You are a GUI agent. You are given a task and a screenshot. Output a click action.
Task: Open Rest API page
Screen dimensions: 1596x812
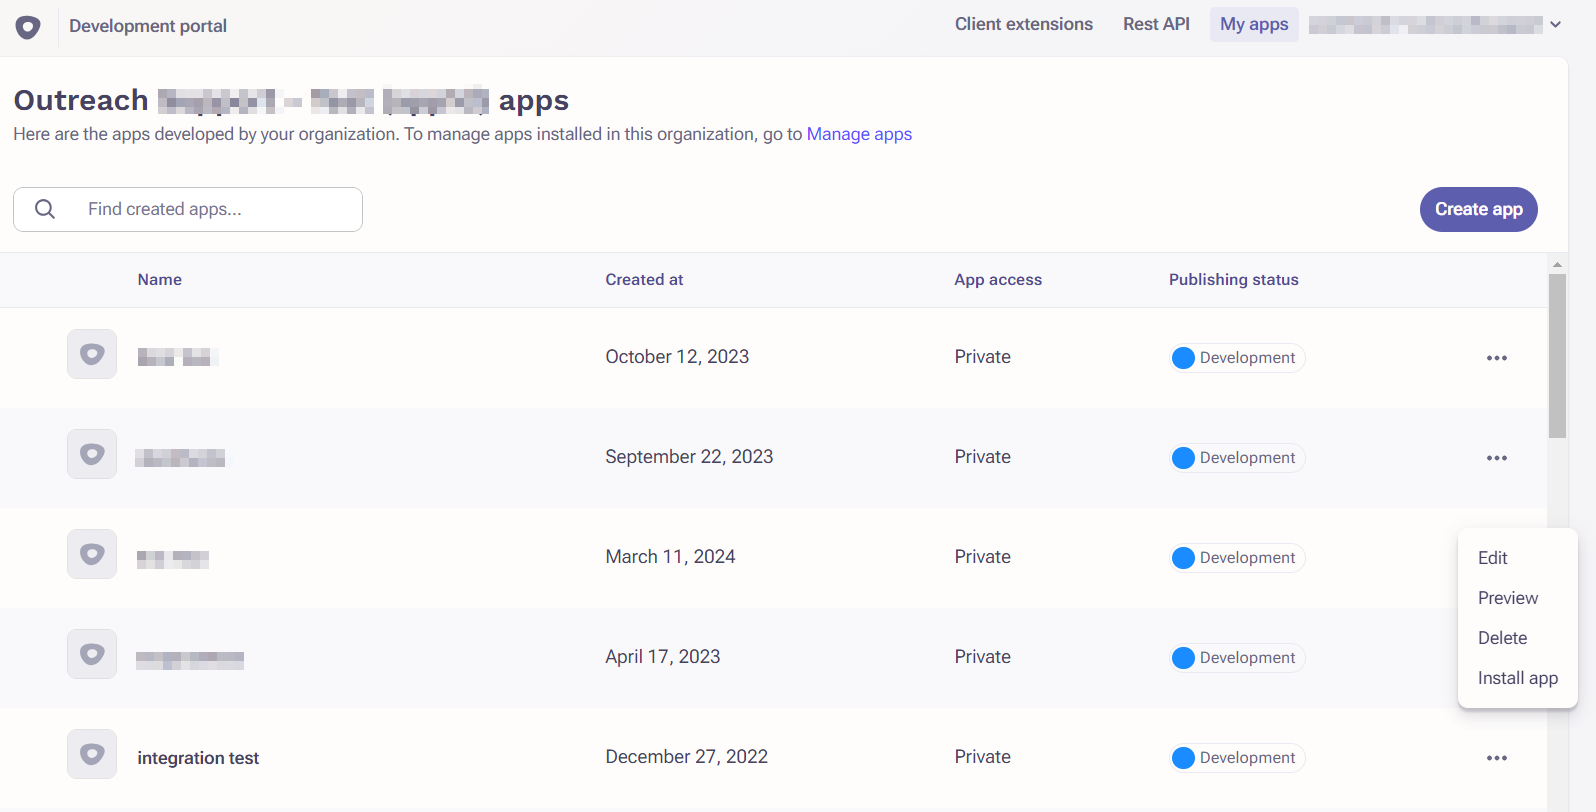click(x=1156, y=24)
